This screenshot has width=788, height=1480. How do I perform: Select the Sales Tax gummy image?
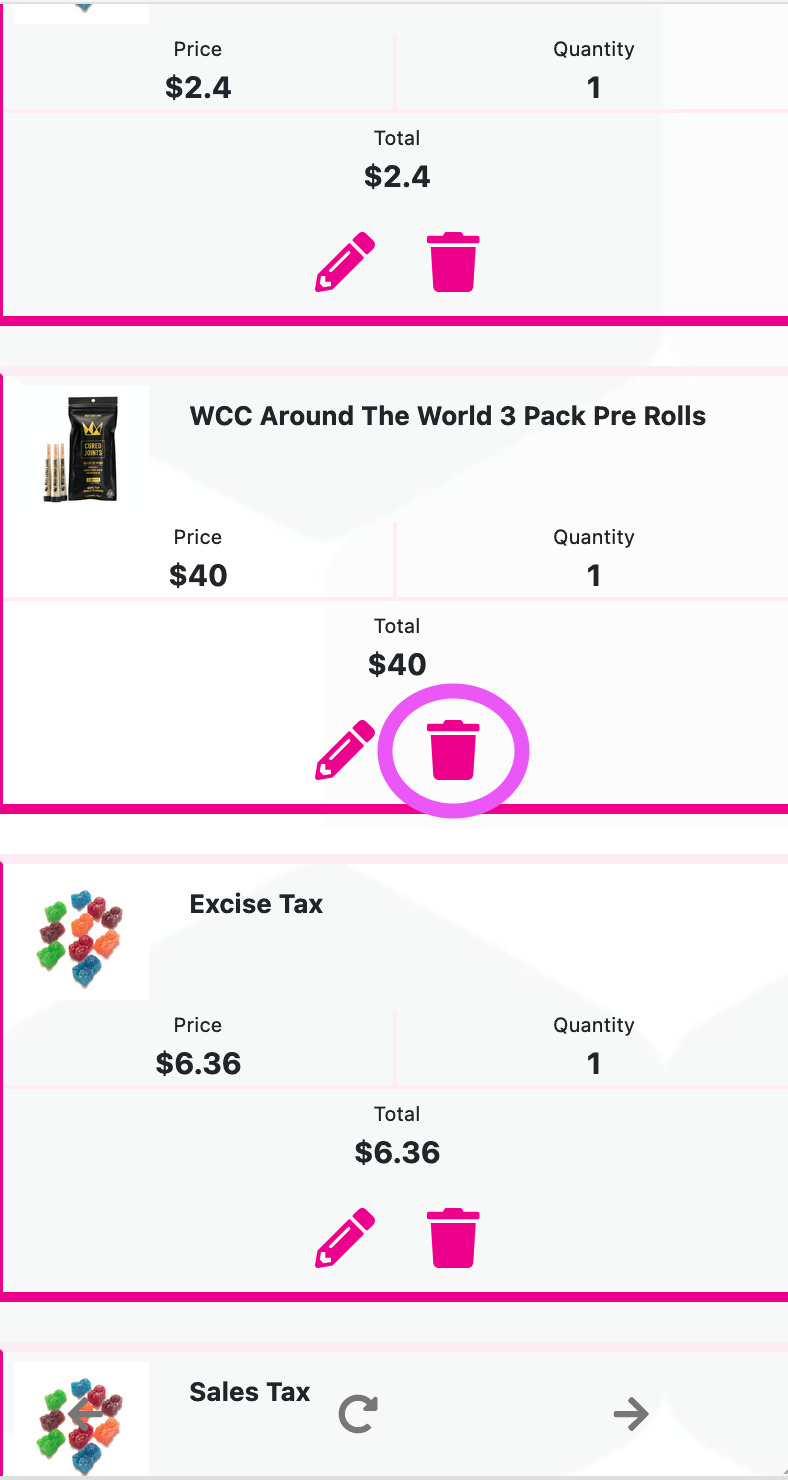click(x=81, y=1421)
